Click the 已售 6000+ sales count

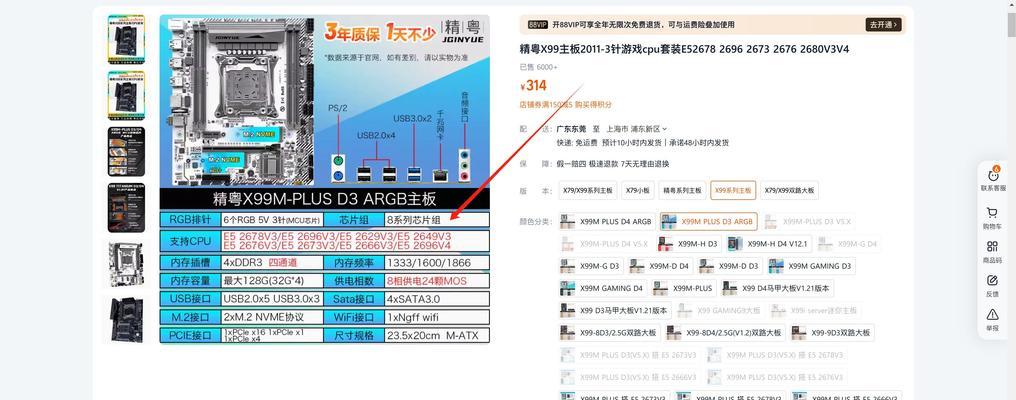538,67
